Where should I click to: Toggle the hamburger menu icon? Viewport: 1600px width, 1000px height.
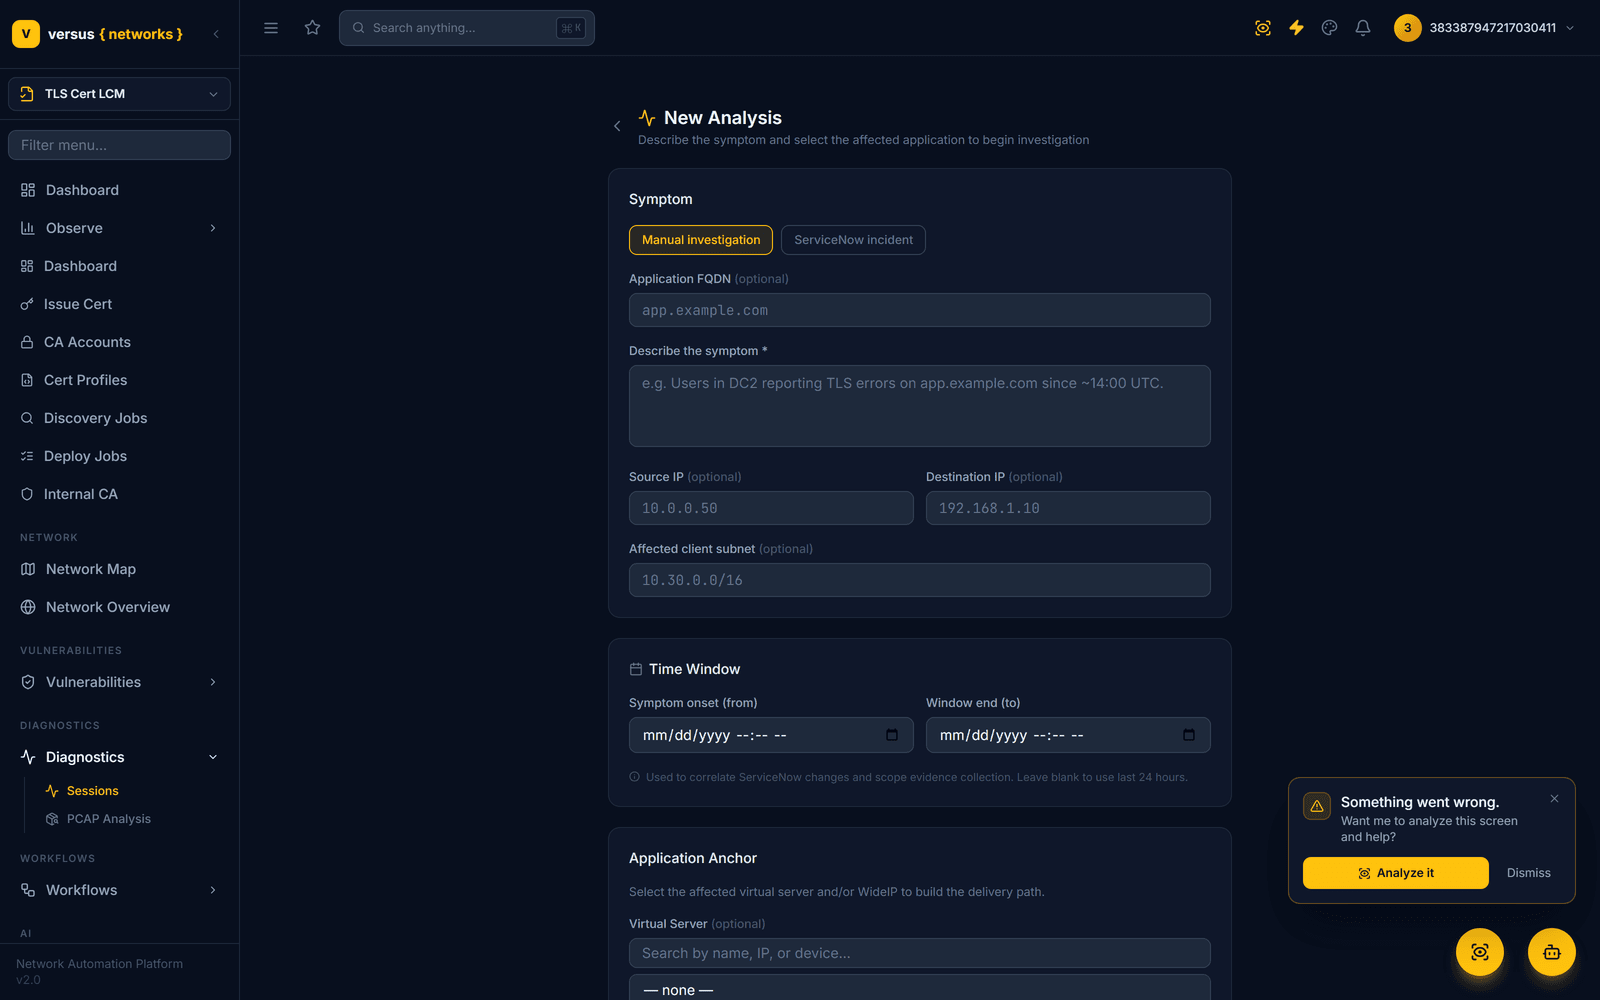click(271, 28)
